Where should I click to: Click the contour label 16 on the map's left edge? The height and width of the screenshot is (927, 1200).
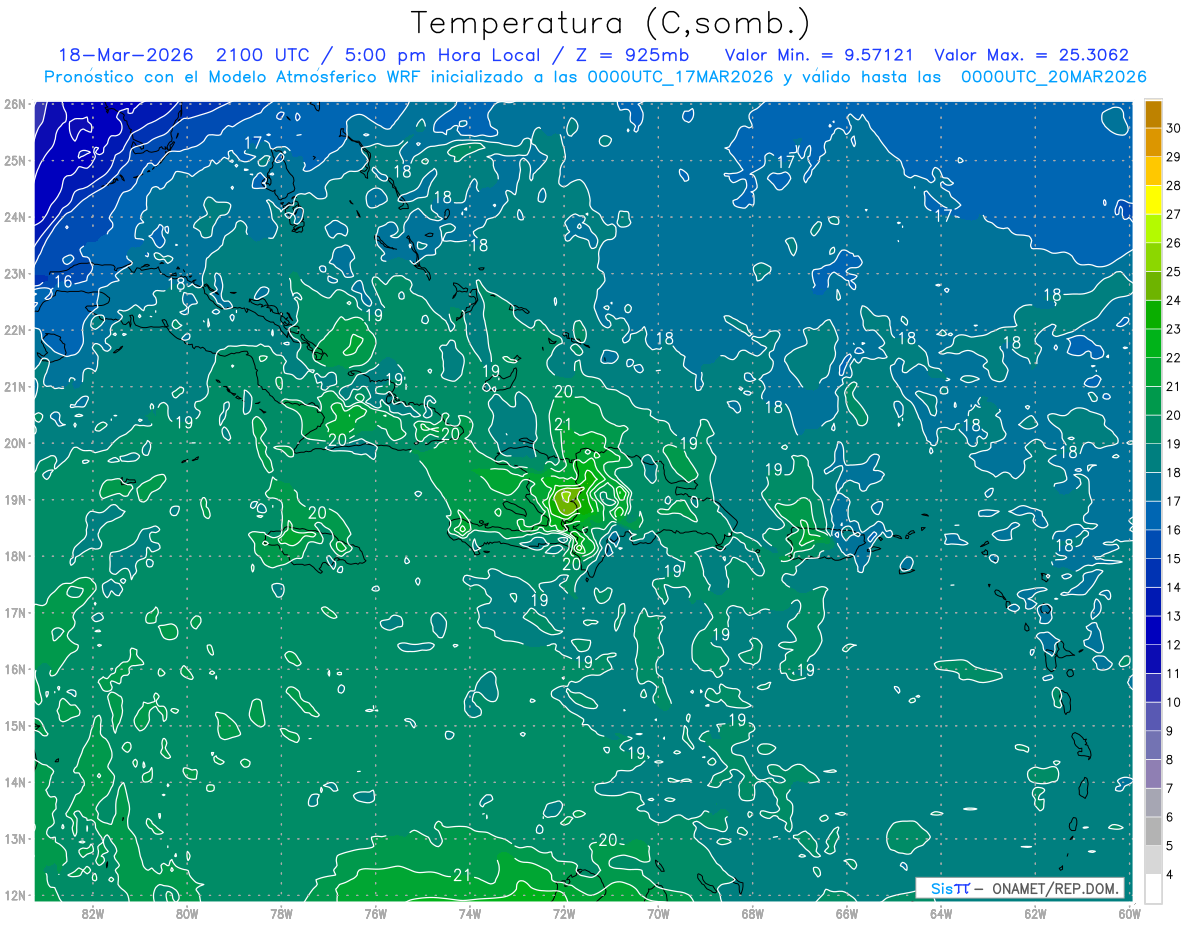click(63, 282)
